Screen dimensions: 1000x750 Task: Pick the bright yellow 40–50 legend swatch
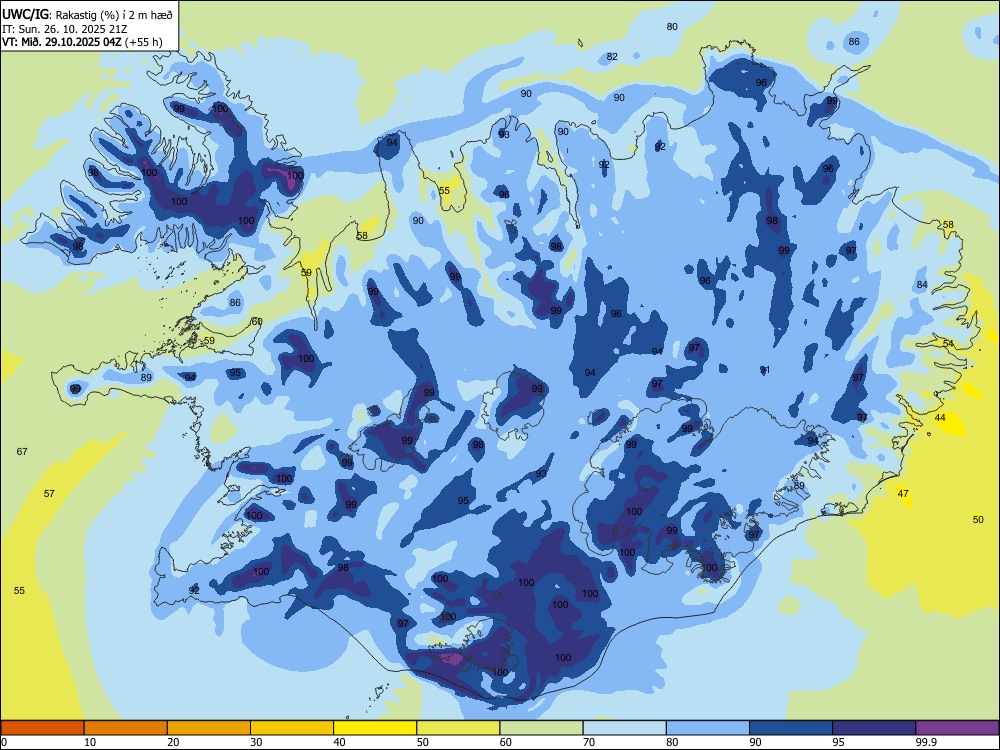pos(375,728)
